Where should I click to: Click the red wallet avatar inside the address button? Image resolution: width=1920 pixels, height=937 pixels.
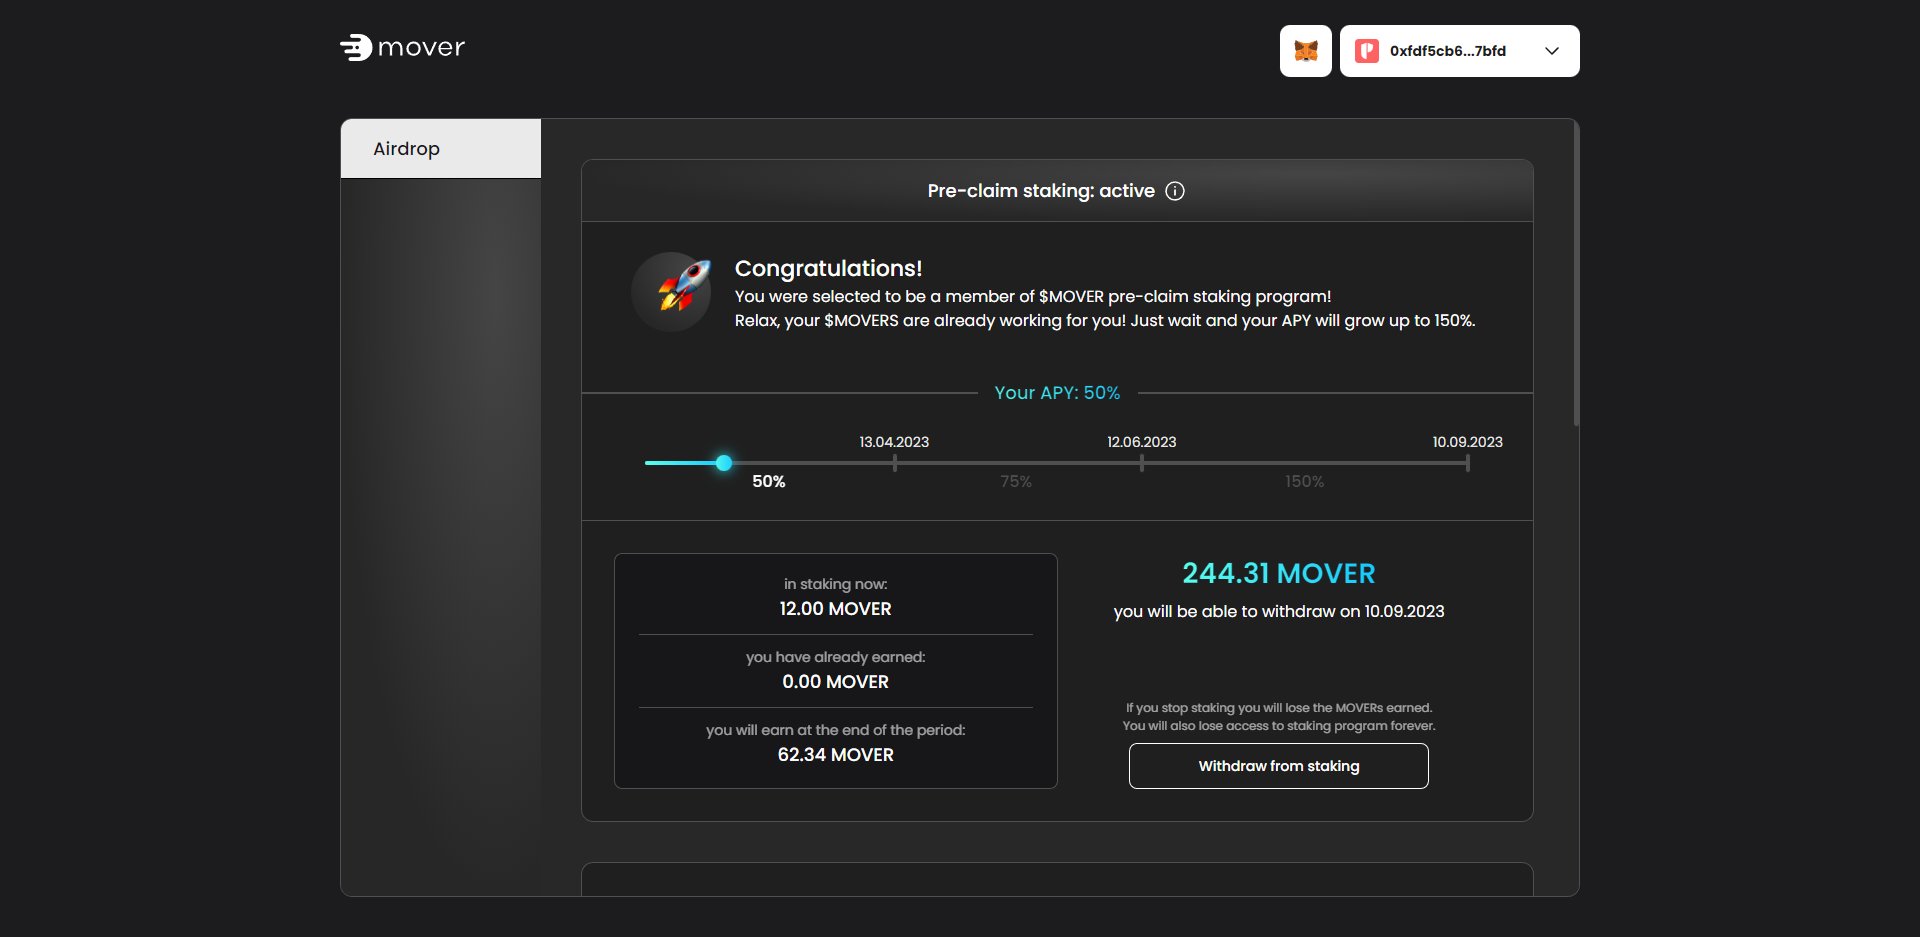click(x=1366, y=50)
